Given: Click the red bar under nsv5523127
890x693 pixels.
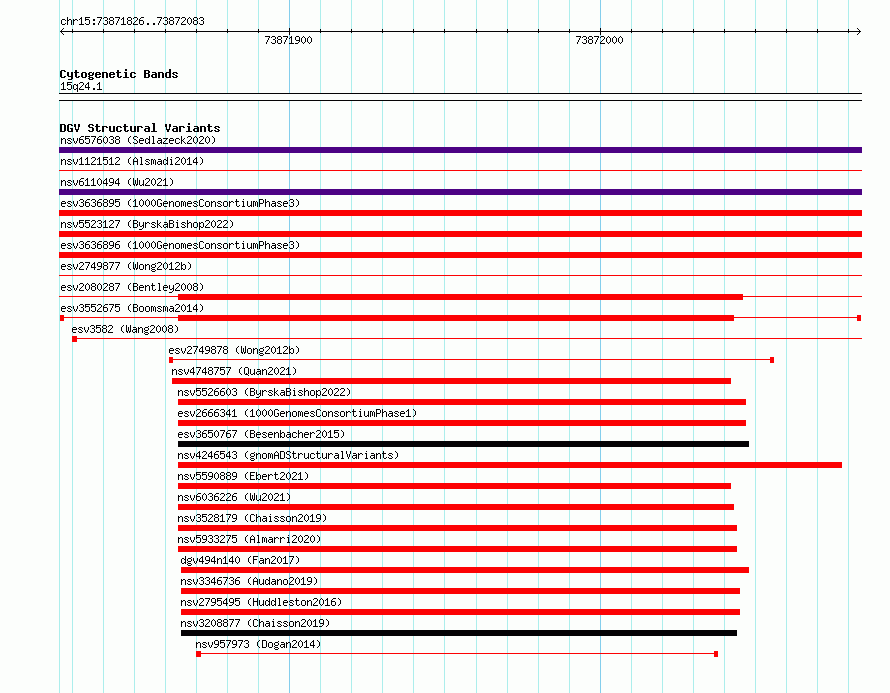Looking at the screenshot, I should (x=460, y=234).
